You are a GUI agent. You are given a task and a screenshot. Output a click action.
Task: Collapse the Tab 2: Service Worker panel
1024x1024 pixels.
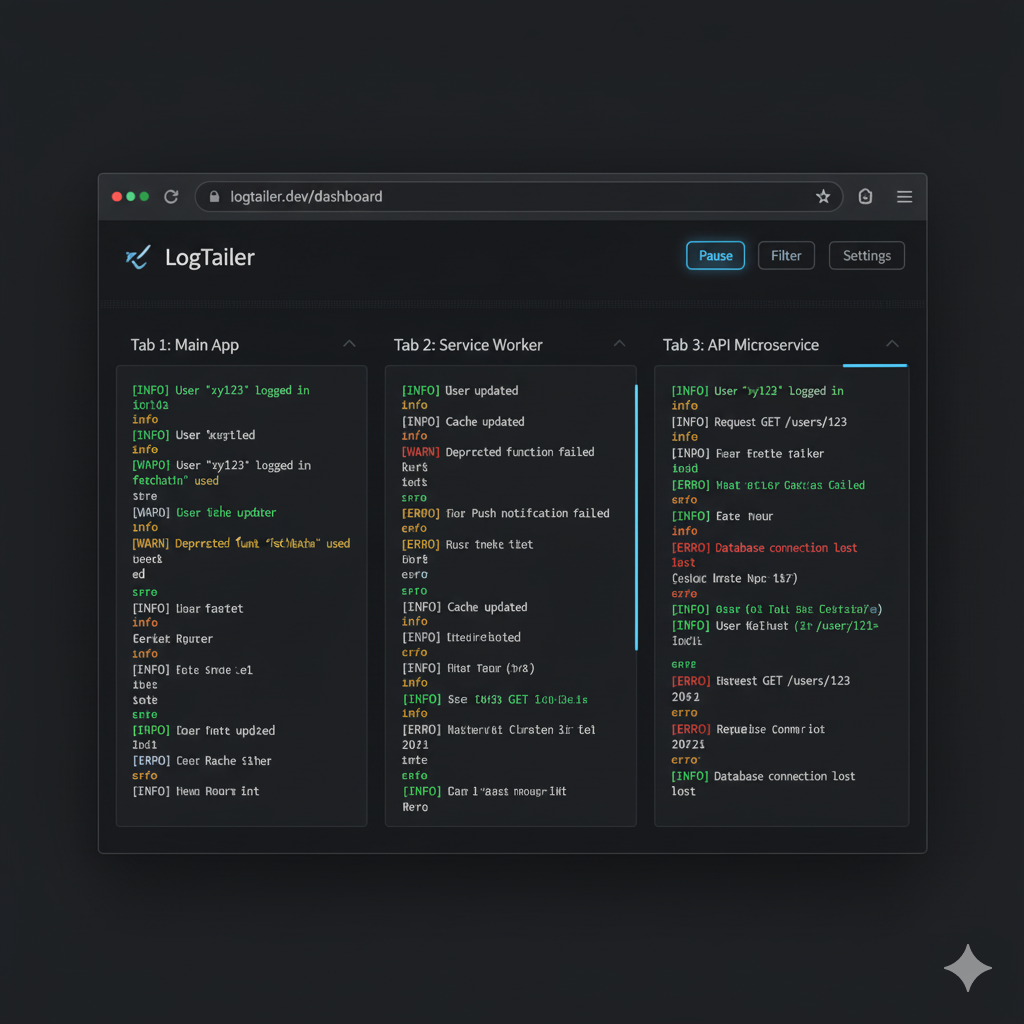[x=619, y=343]
